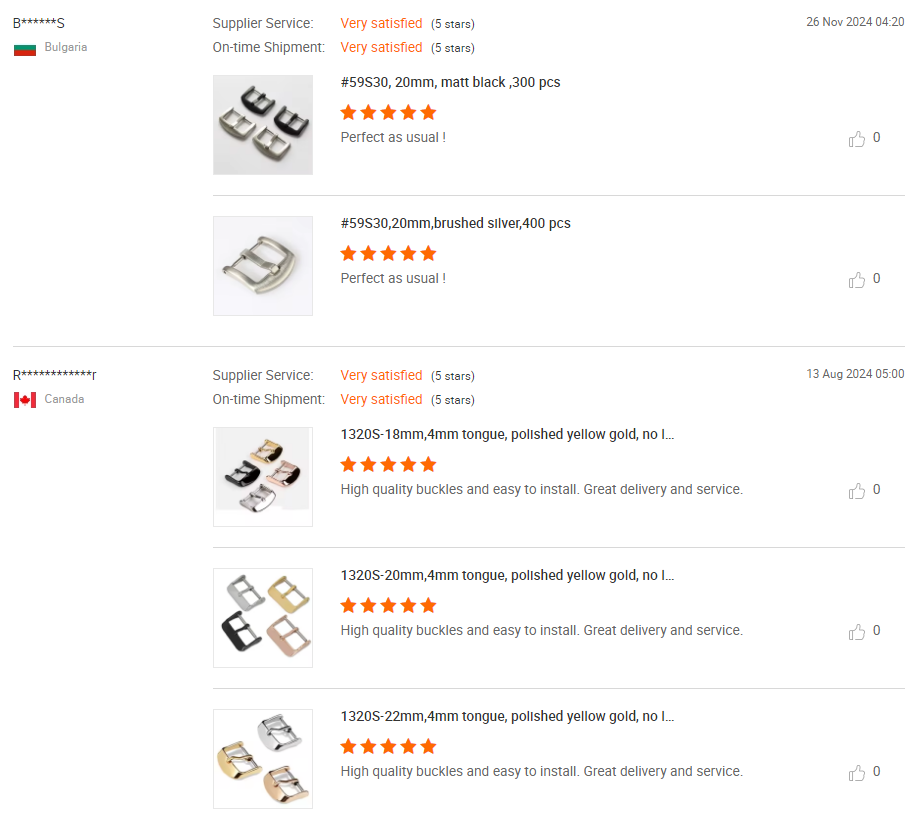Open "#59S30, 20mm, matt black, 300 pcs" product link
This screenshot has height=817, width=921.
[x=450, y=82]
